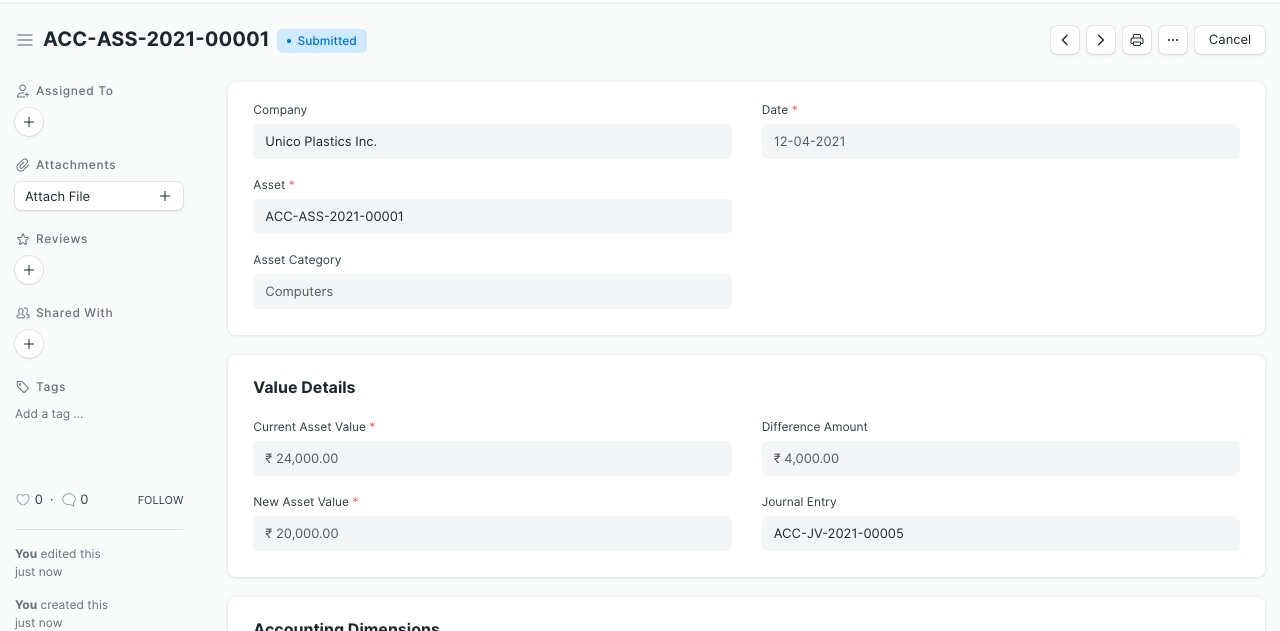Add a review with the plus icon

coord(29,270)
